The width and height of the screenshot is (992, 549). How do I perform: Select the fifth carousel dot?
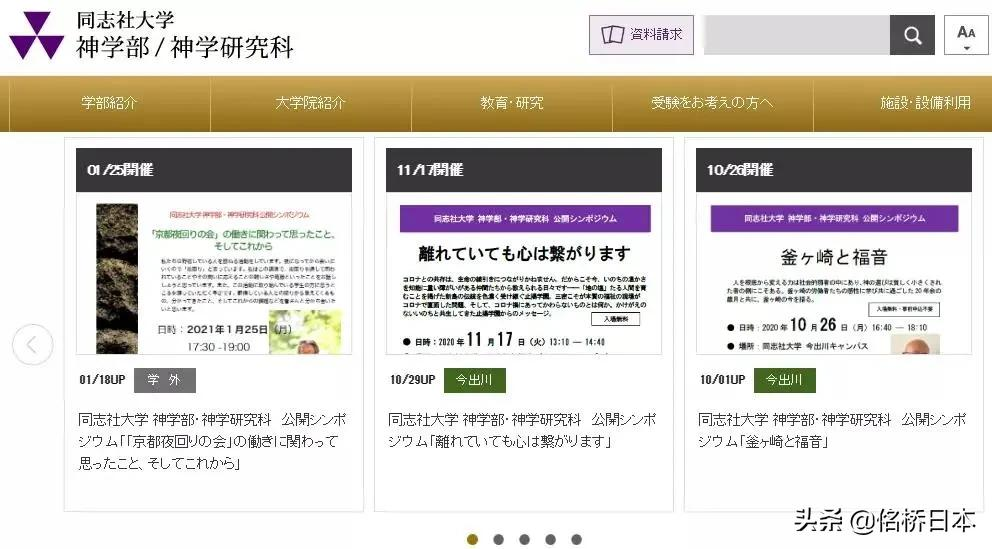[576, 540]
